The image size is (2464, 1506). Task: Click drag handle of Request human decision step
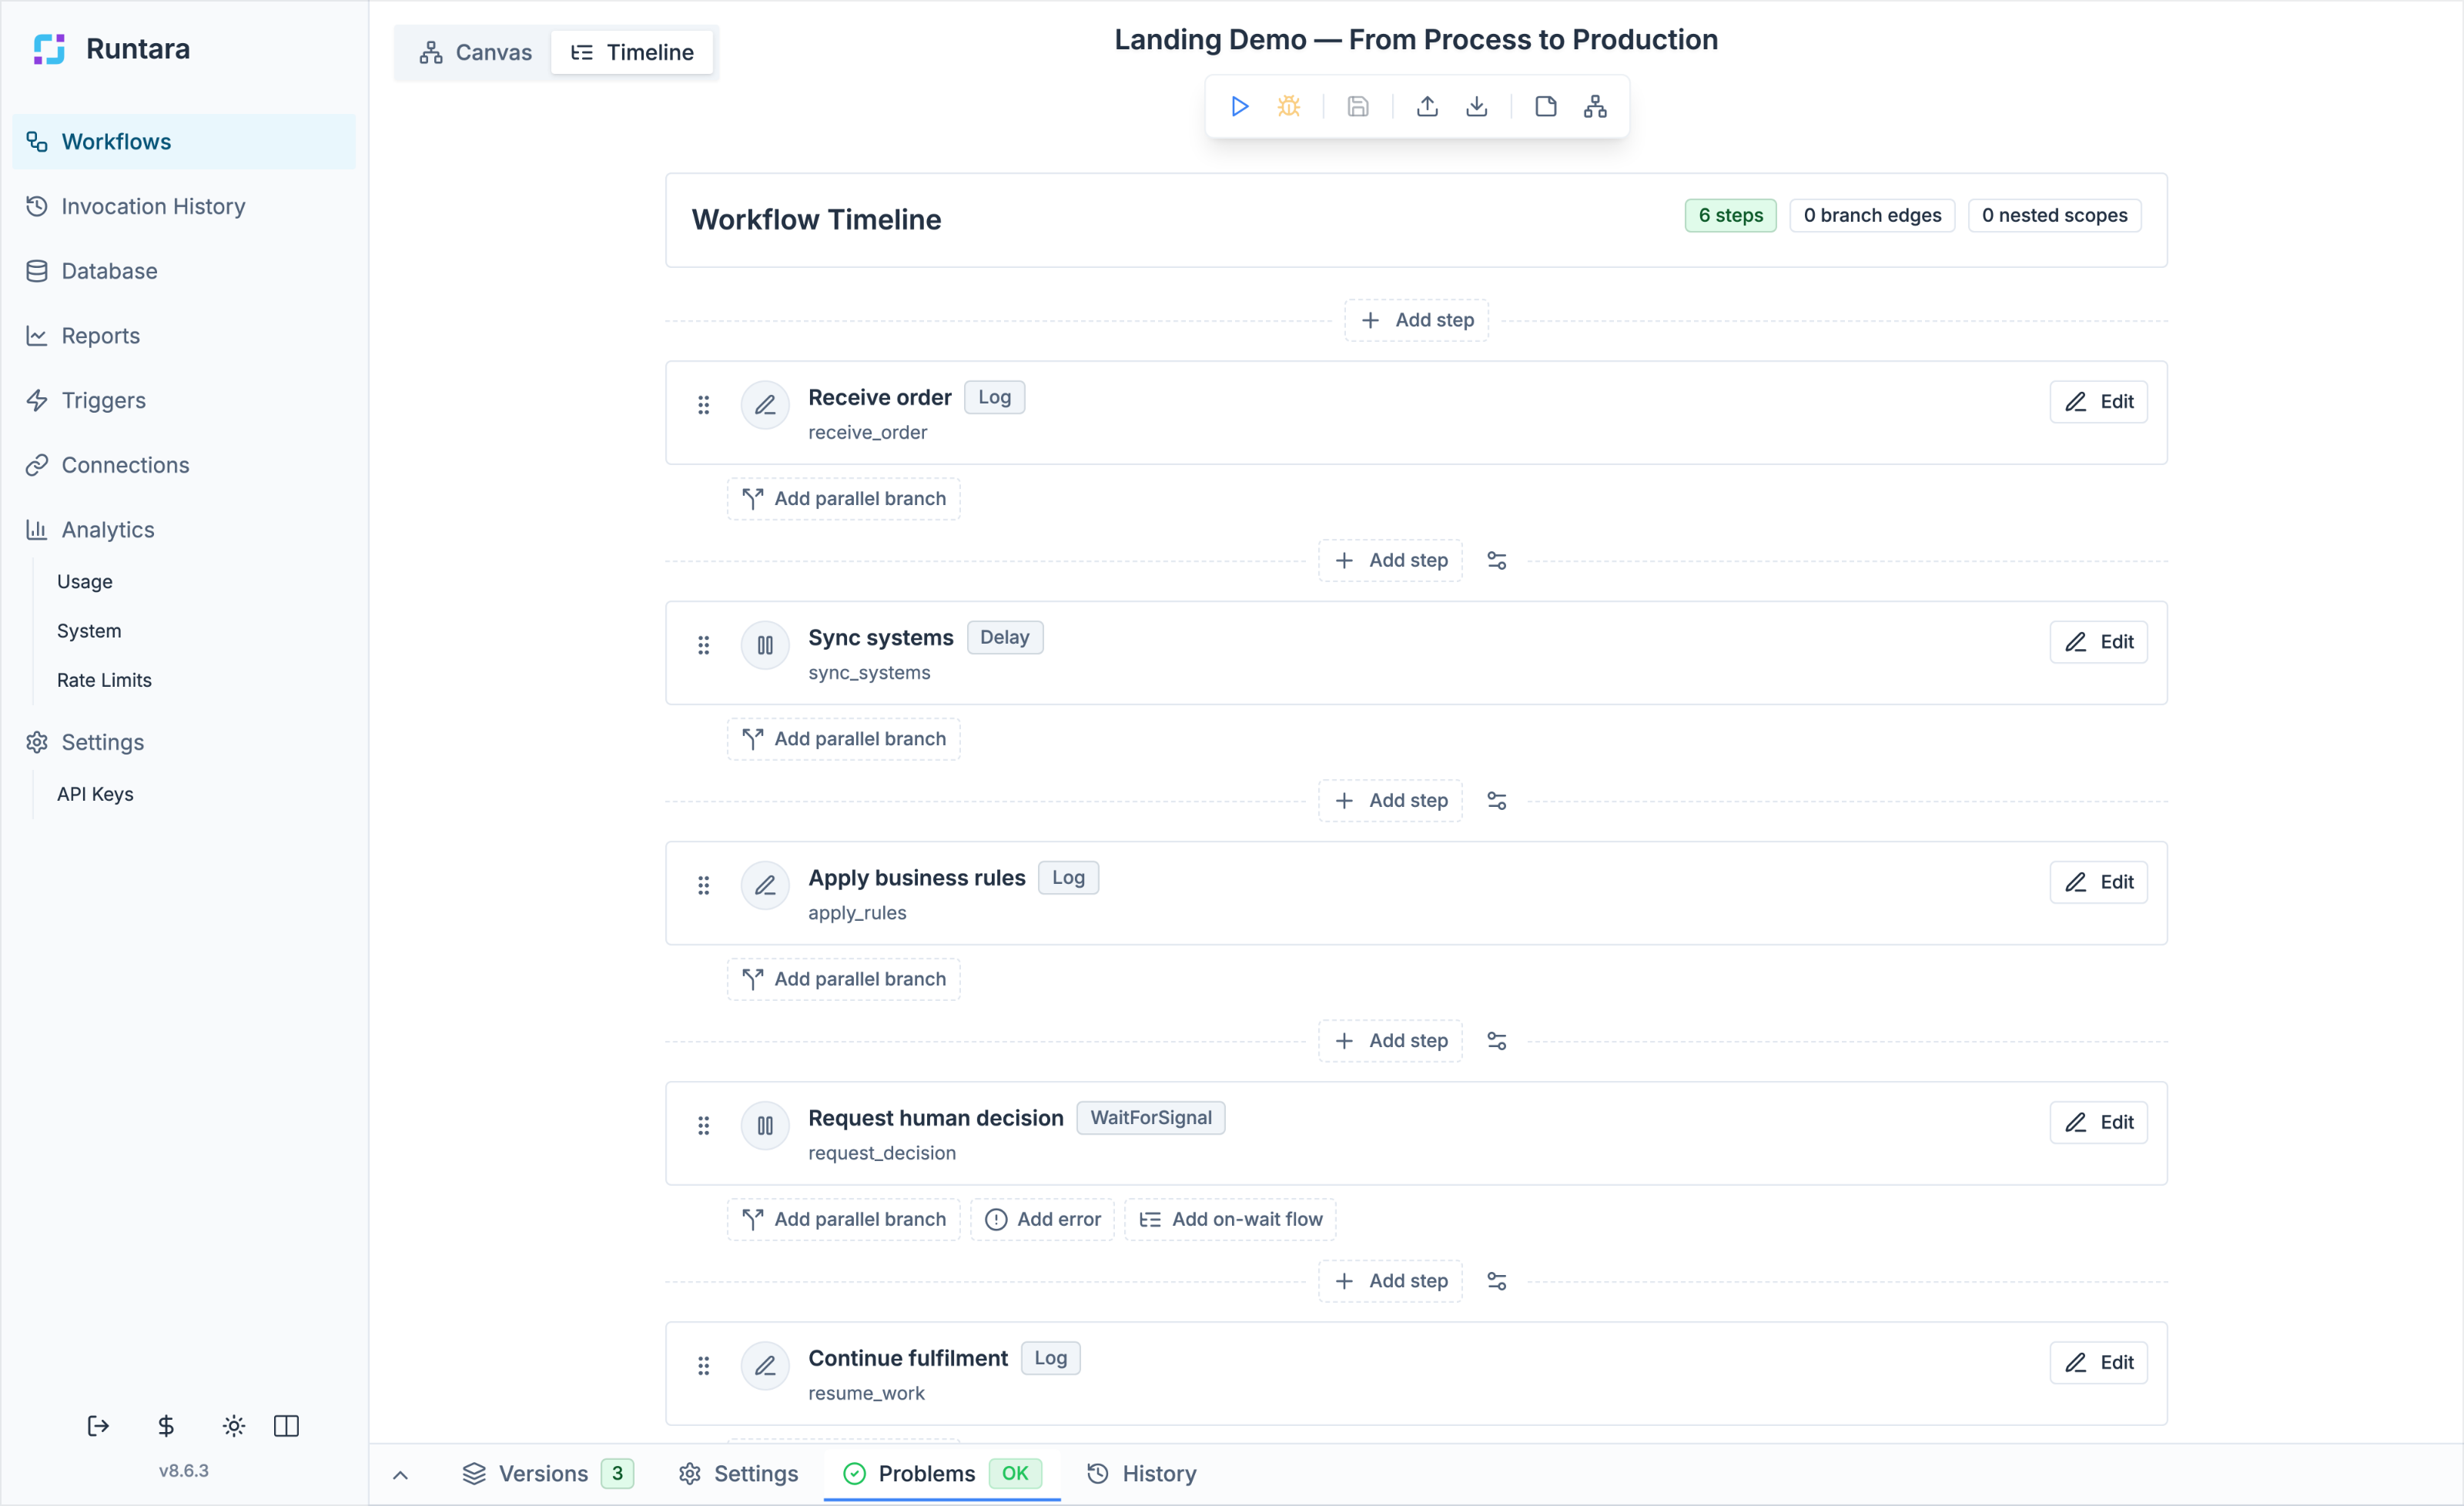click(704, 1126)
